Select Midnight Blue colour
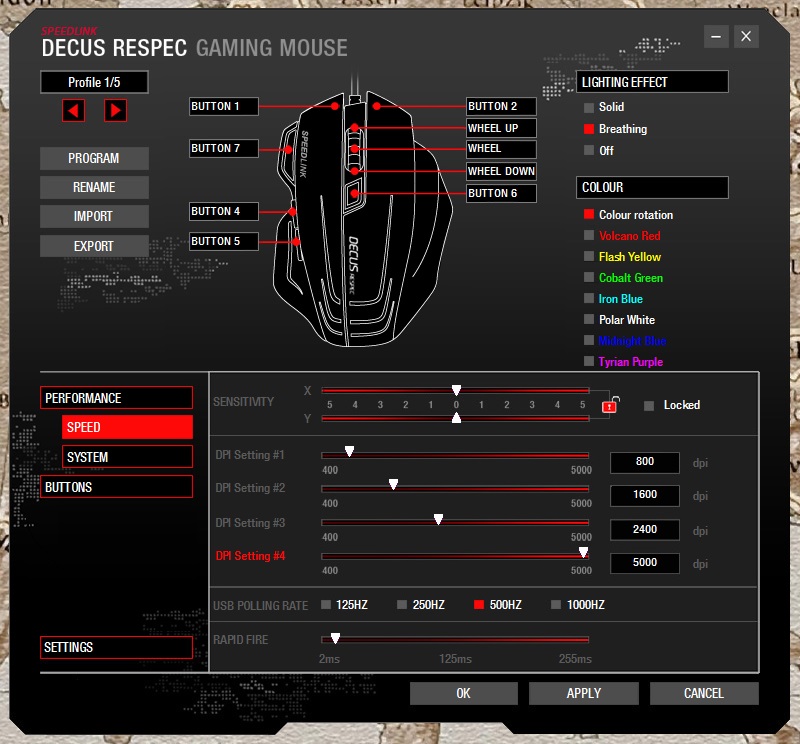Viewport: 800px width, 744px height. coord(589,340)
